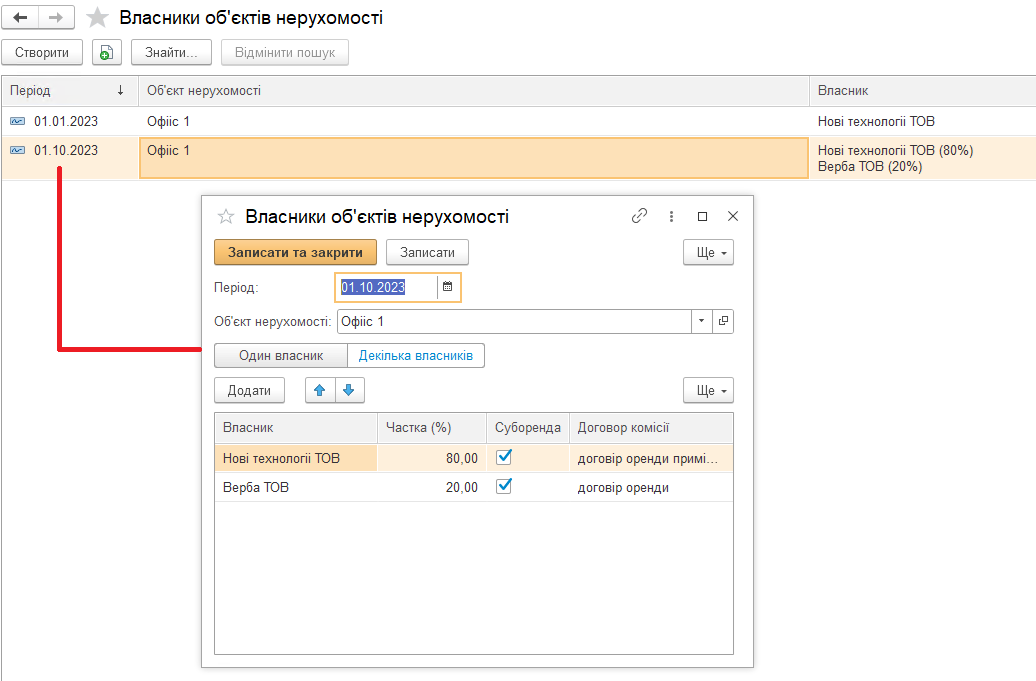This screenshot has height=681, width=1036.
Task: Open calendar picker for Період field
Action: 447,287
